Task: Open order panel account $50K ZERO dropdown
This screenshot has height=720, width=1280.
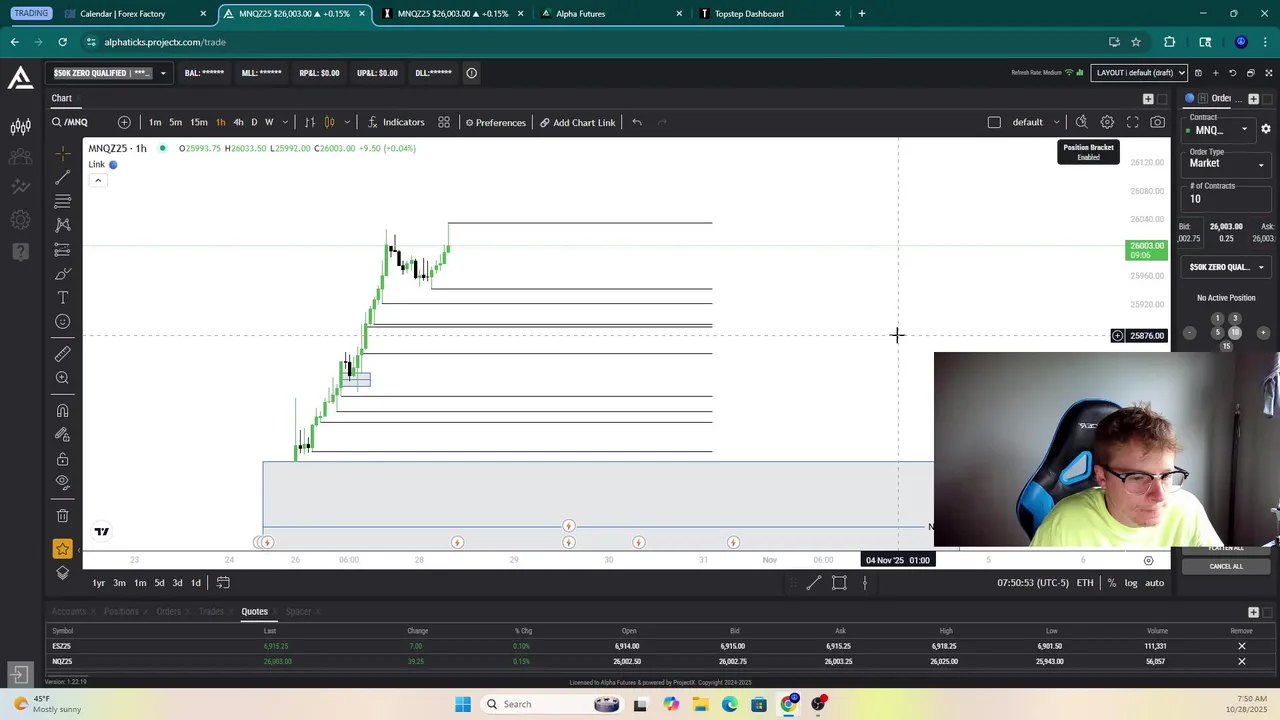Action: click(1227, 267)
